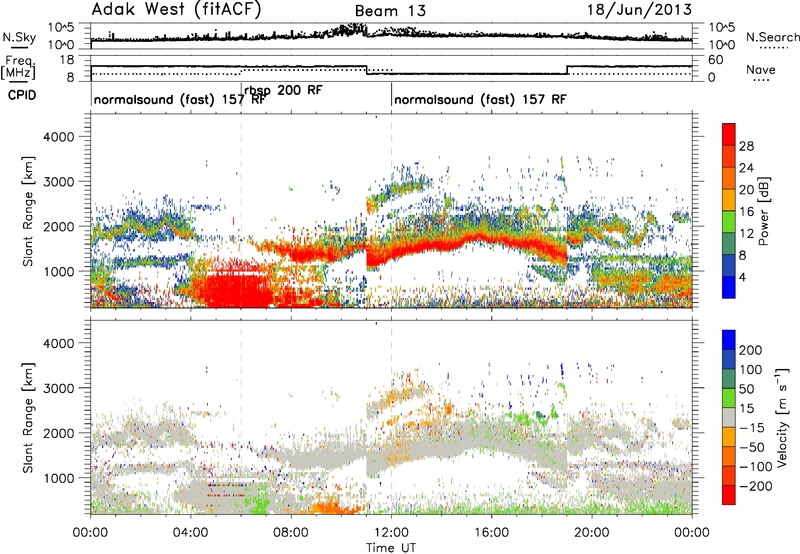Viewport: 800px width, 554px height.
Task: Click the "CPID" row label
Action: tap(22, 95)
